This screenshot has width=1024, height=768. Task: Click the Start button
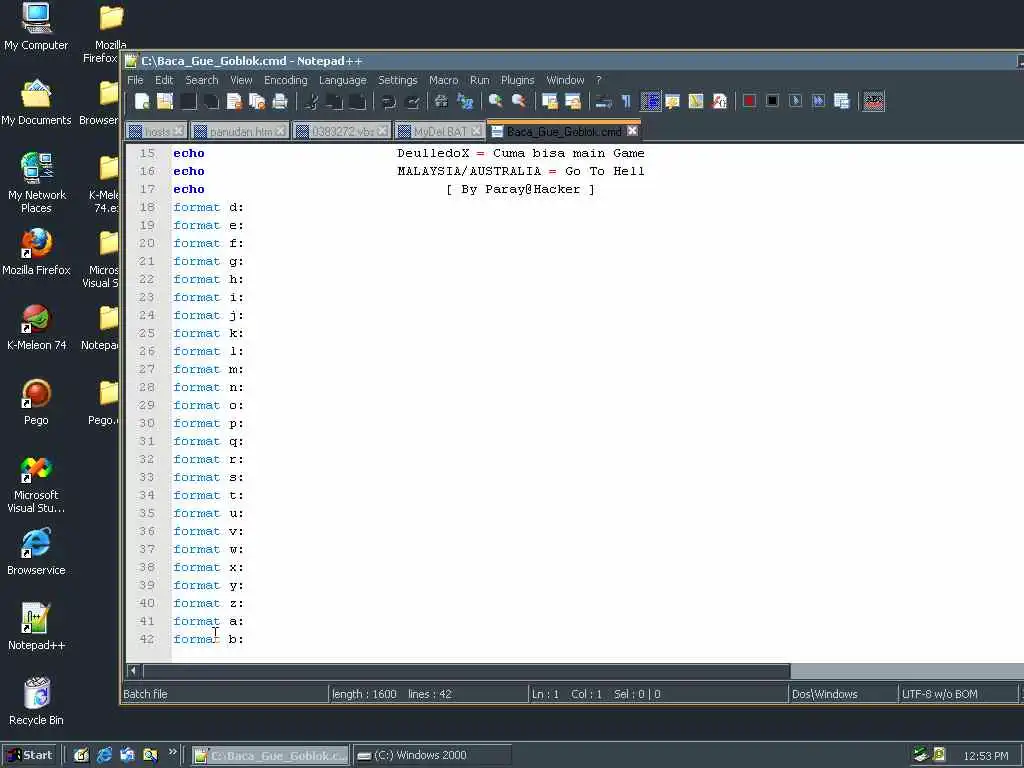tap(29, 755)
